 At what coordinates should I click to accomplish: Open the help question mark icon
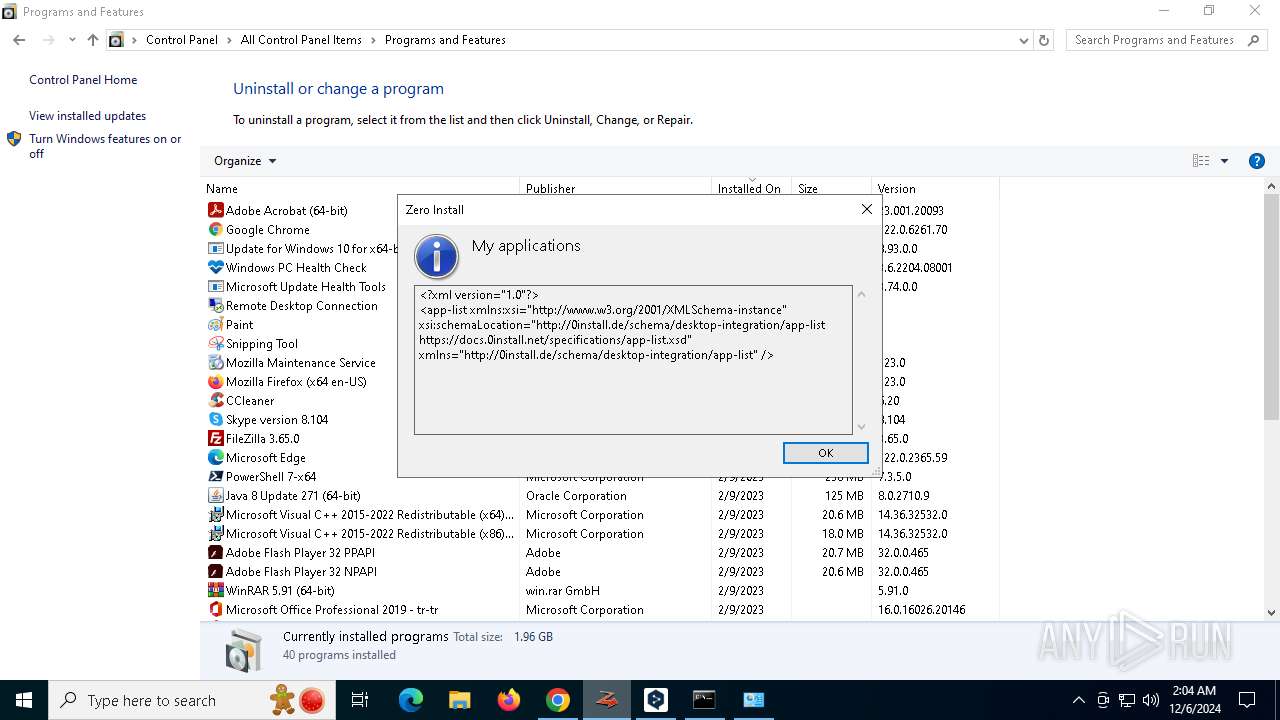click(1257, 161)
